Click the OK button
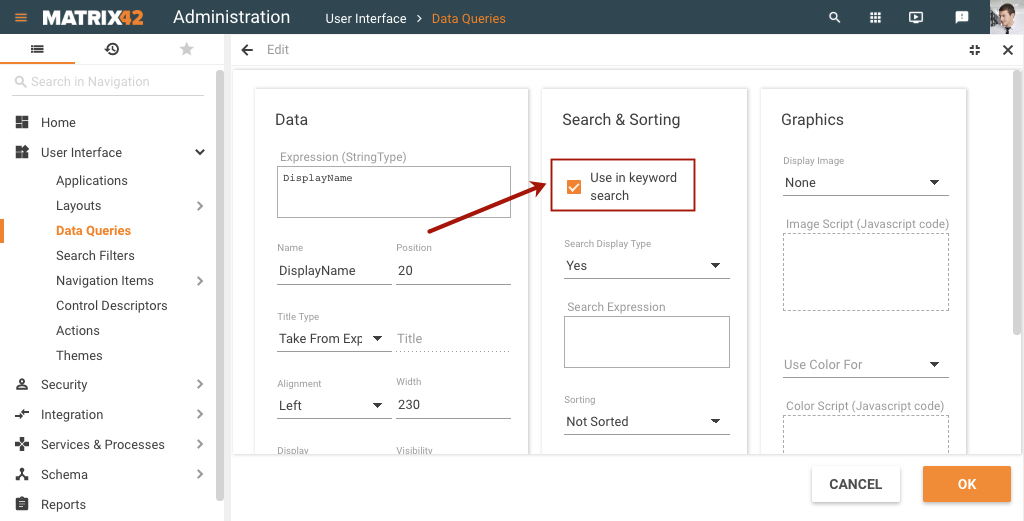This screenshot has width=1024, height=521. tap(967, 484)
